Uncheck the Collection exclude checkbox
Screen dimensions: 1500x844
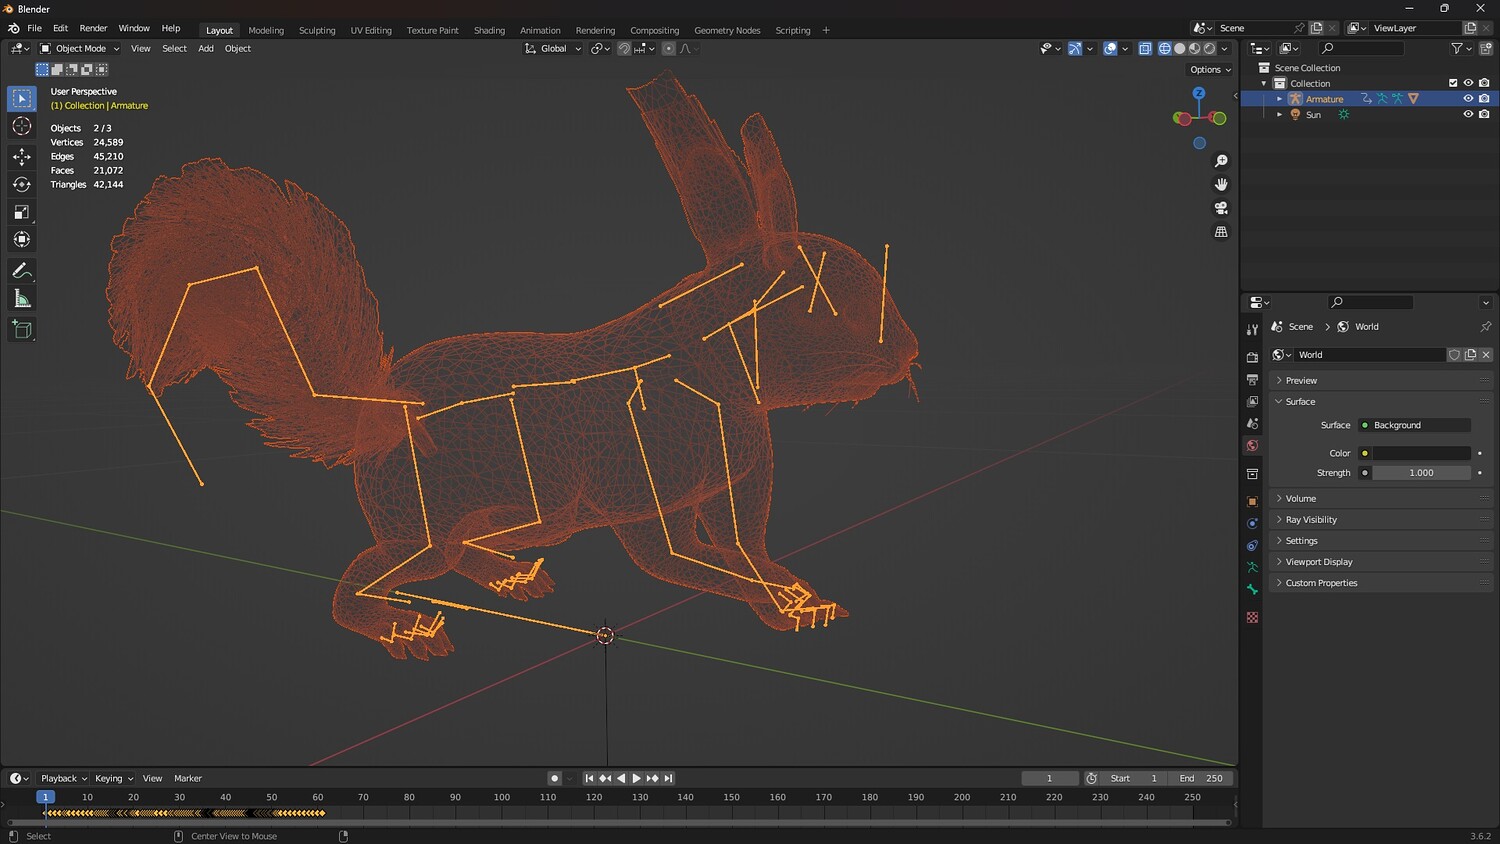tap(1453, 83)
